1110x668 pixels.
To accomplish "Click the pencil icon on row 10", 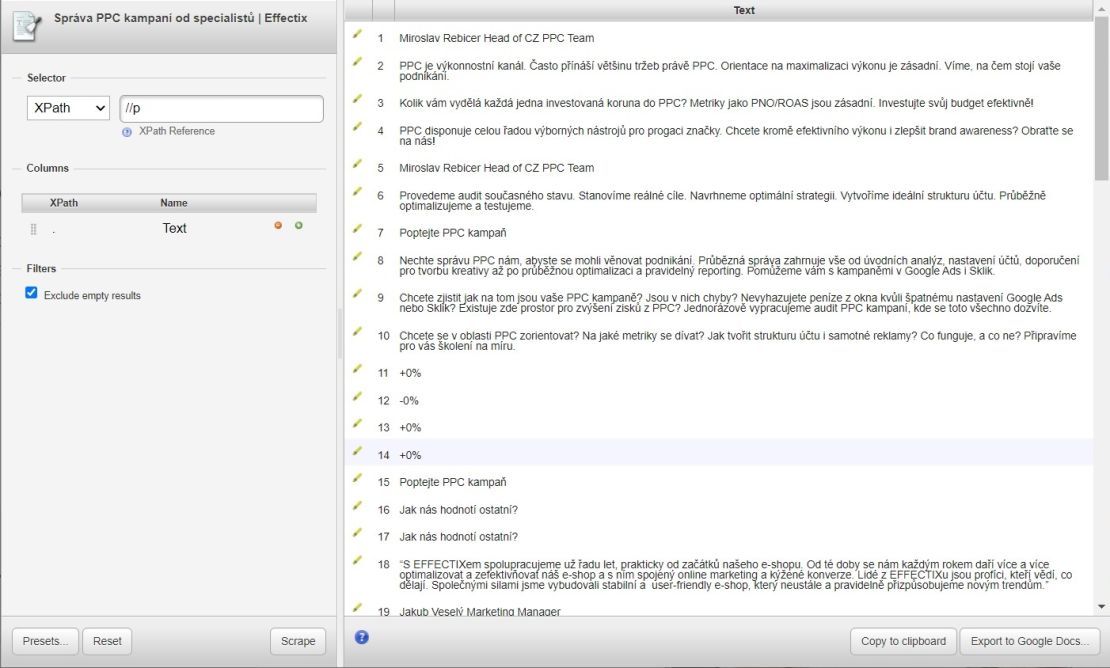I will (357, 331).
